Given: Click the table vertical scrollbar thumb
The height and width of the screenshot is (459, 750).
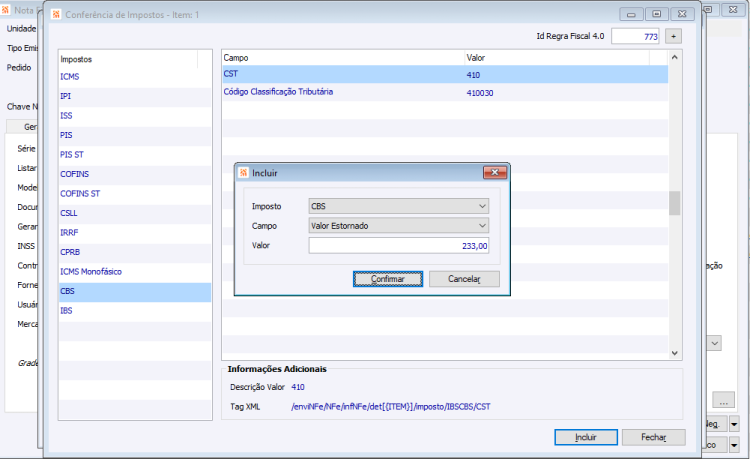Looking at the screenshot, I should (x=674, y=203).
